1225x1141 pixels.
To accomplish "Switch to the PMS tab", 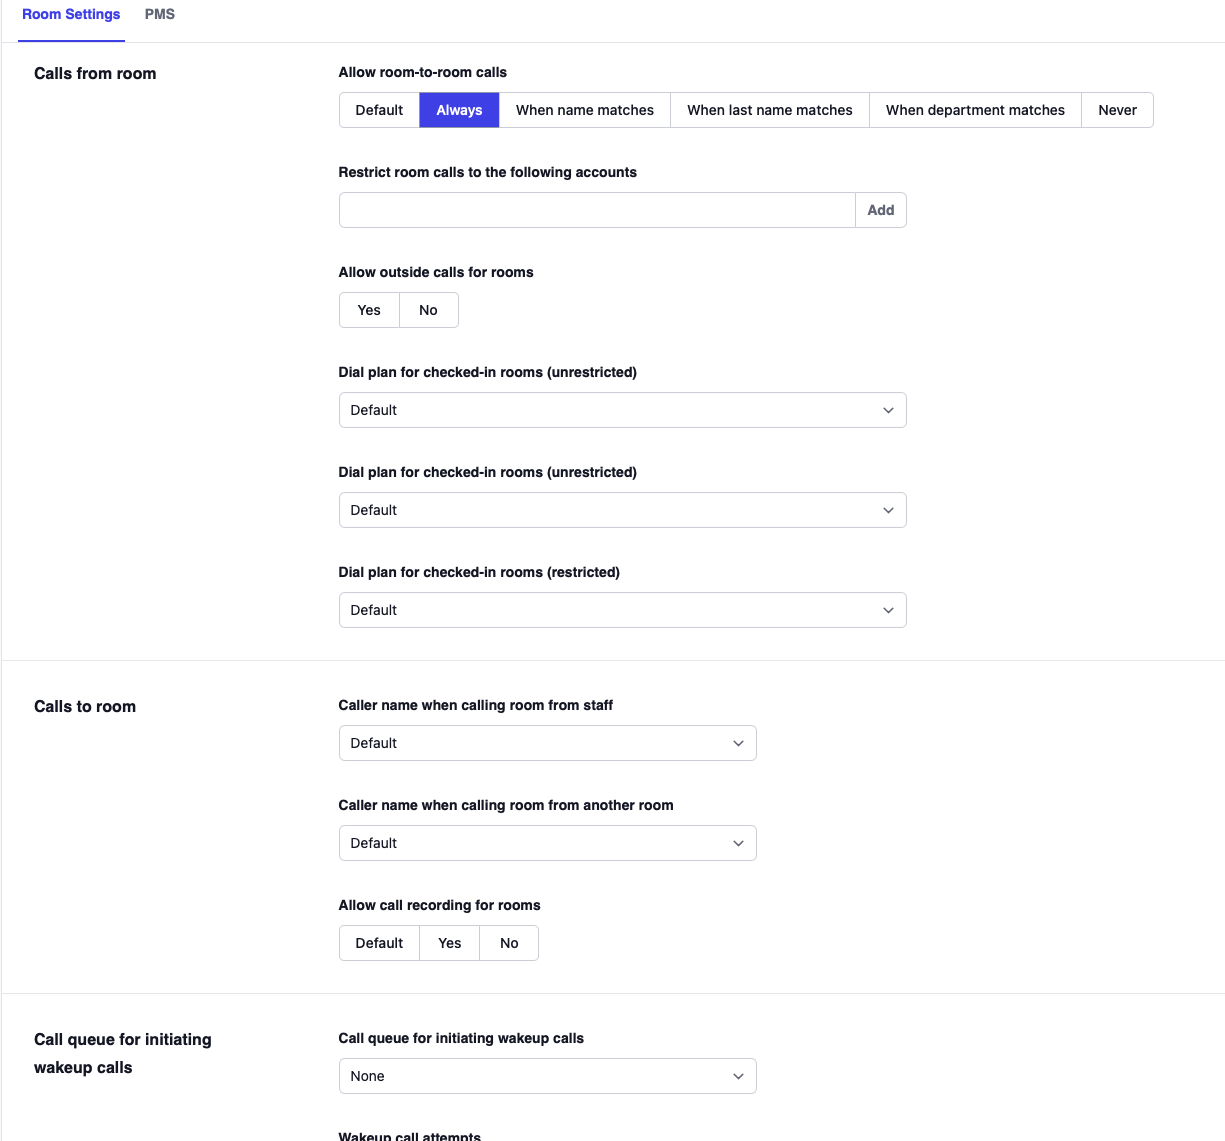I will [159, 14].
